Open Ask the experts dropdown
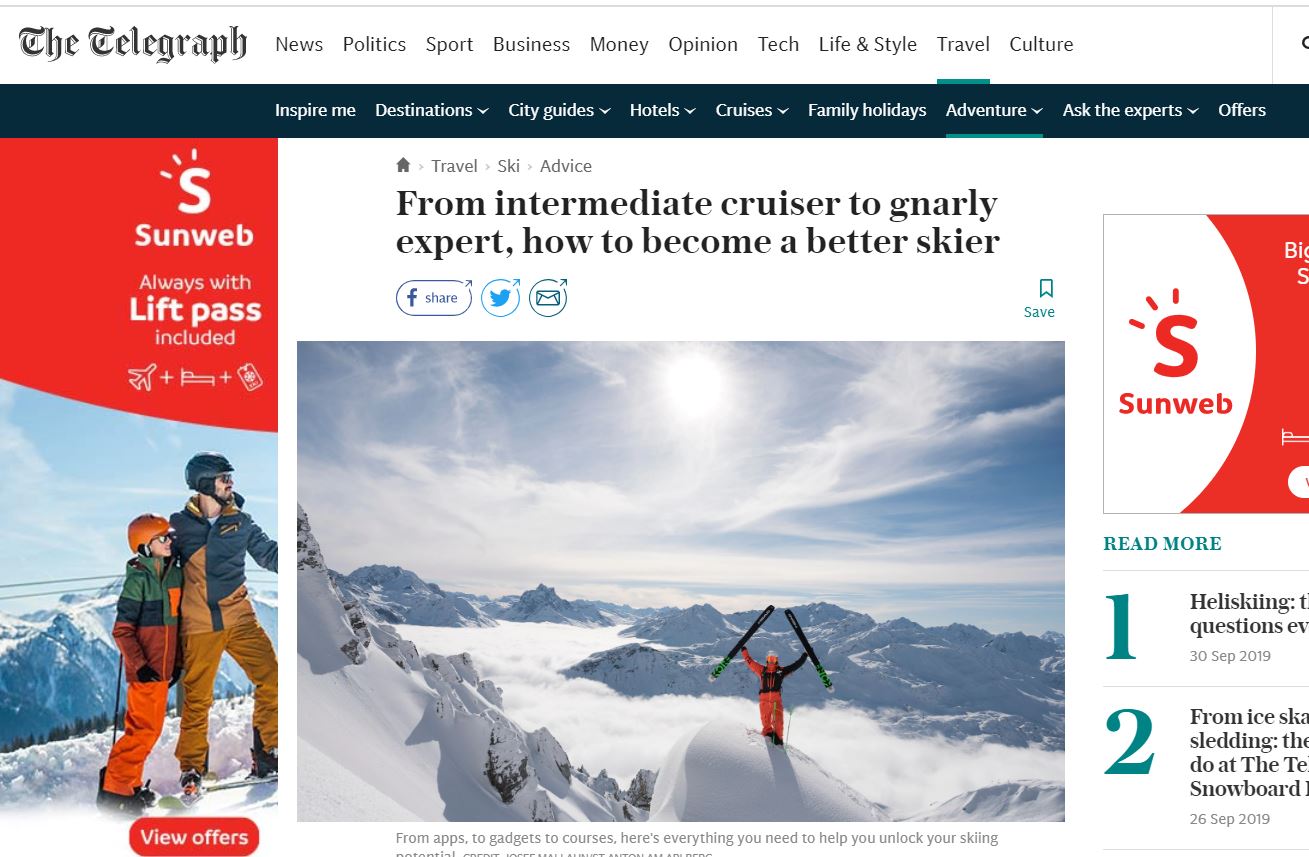Screen dimensions: 1309x857 1130,110
